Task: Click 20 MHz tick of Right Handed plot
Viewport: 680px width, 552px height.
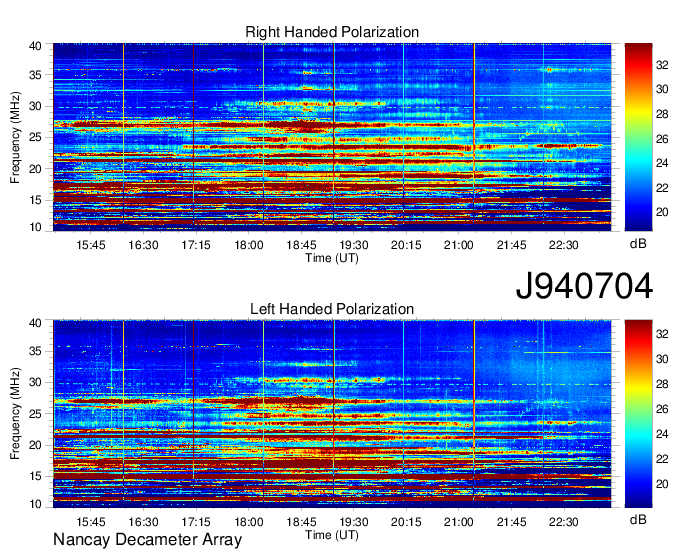Action: [35, 169]
